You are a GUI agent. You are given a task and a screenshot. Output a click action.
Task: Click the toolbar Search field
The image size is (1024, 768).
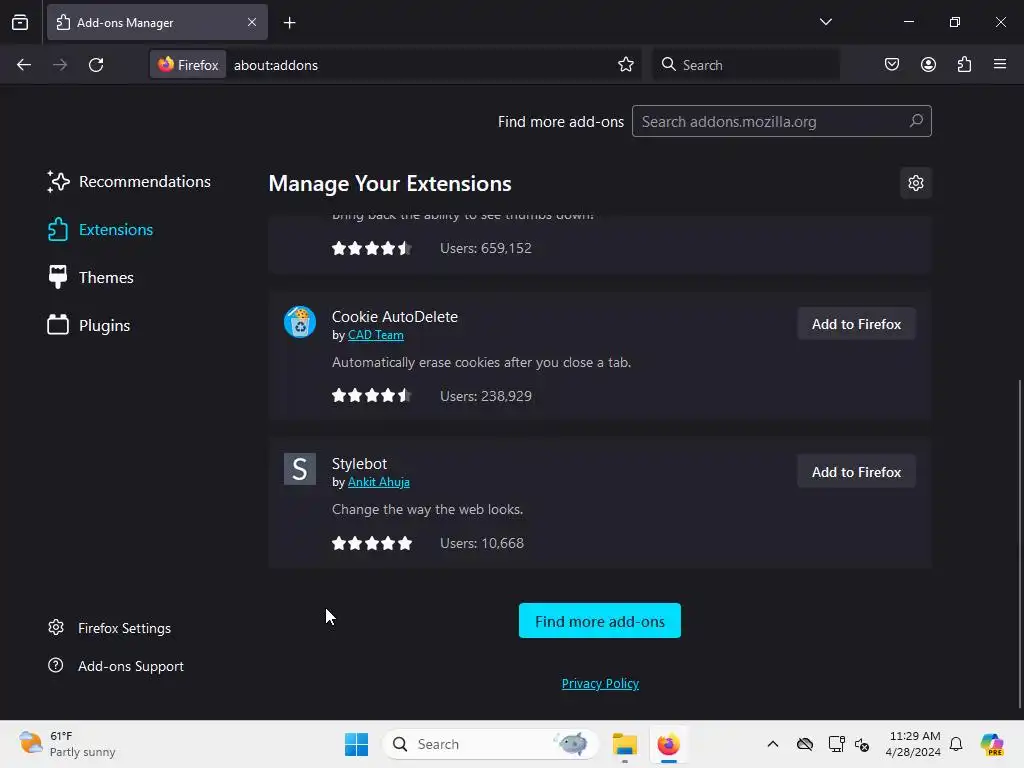[745, 65]
